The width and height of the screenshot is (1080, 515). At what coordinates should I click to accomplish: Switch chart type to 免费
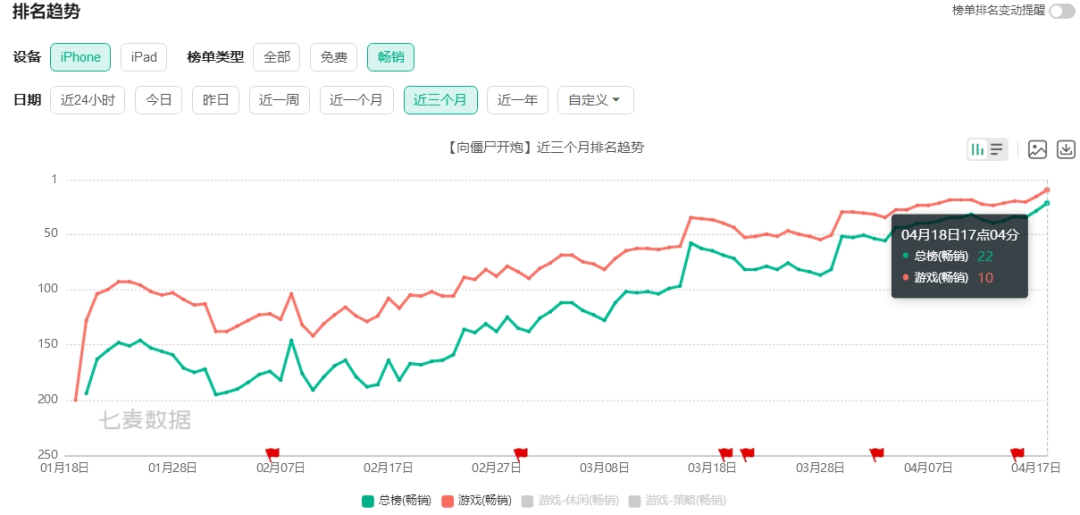click(334, 57)
